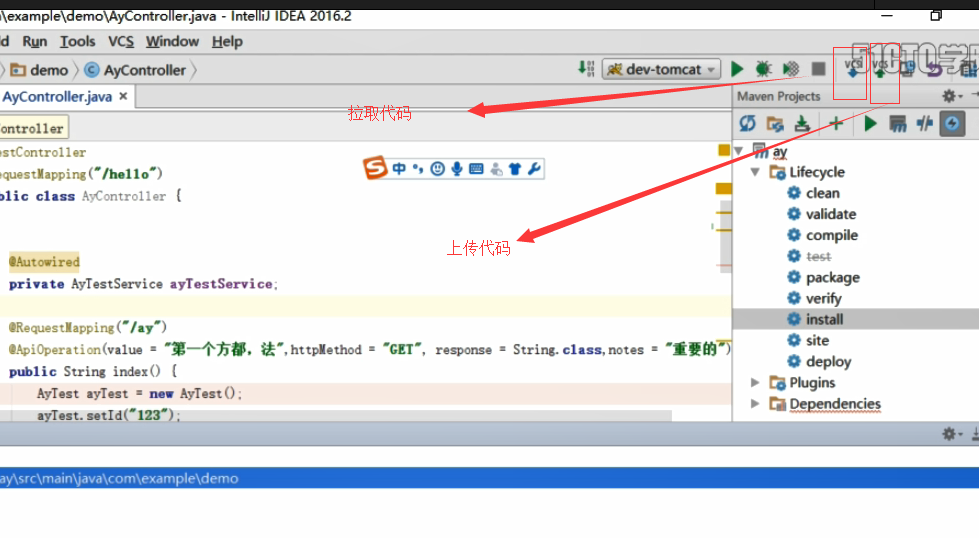This screenshot has height=538, width=979.
Task: Open the Run menu
Action: pyautogui.click(x=34, y=42)
